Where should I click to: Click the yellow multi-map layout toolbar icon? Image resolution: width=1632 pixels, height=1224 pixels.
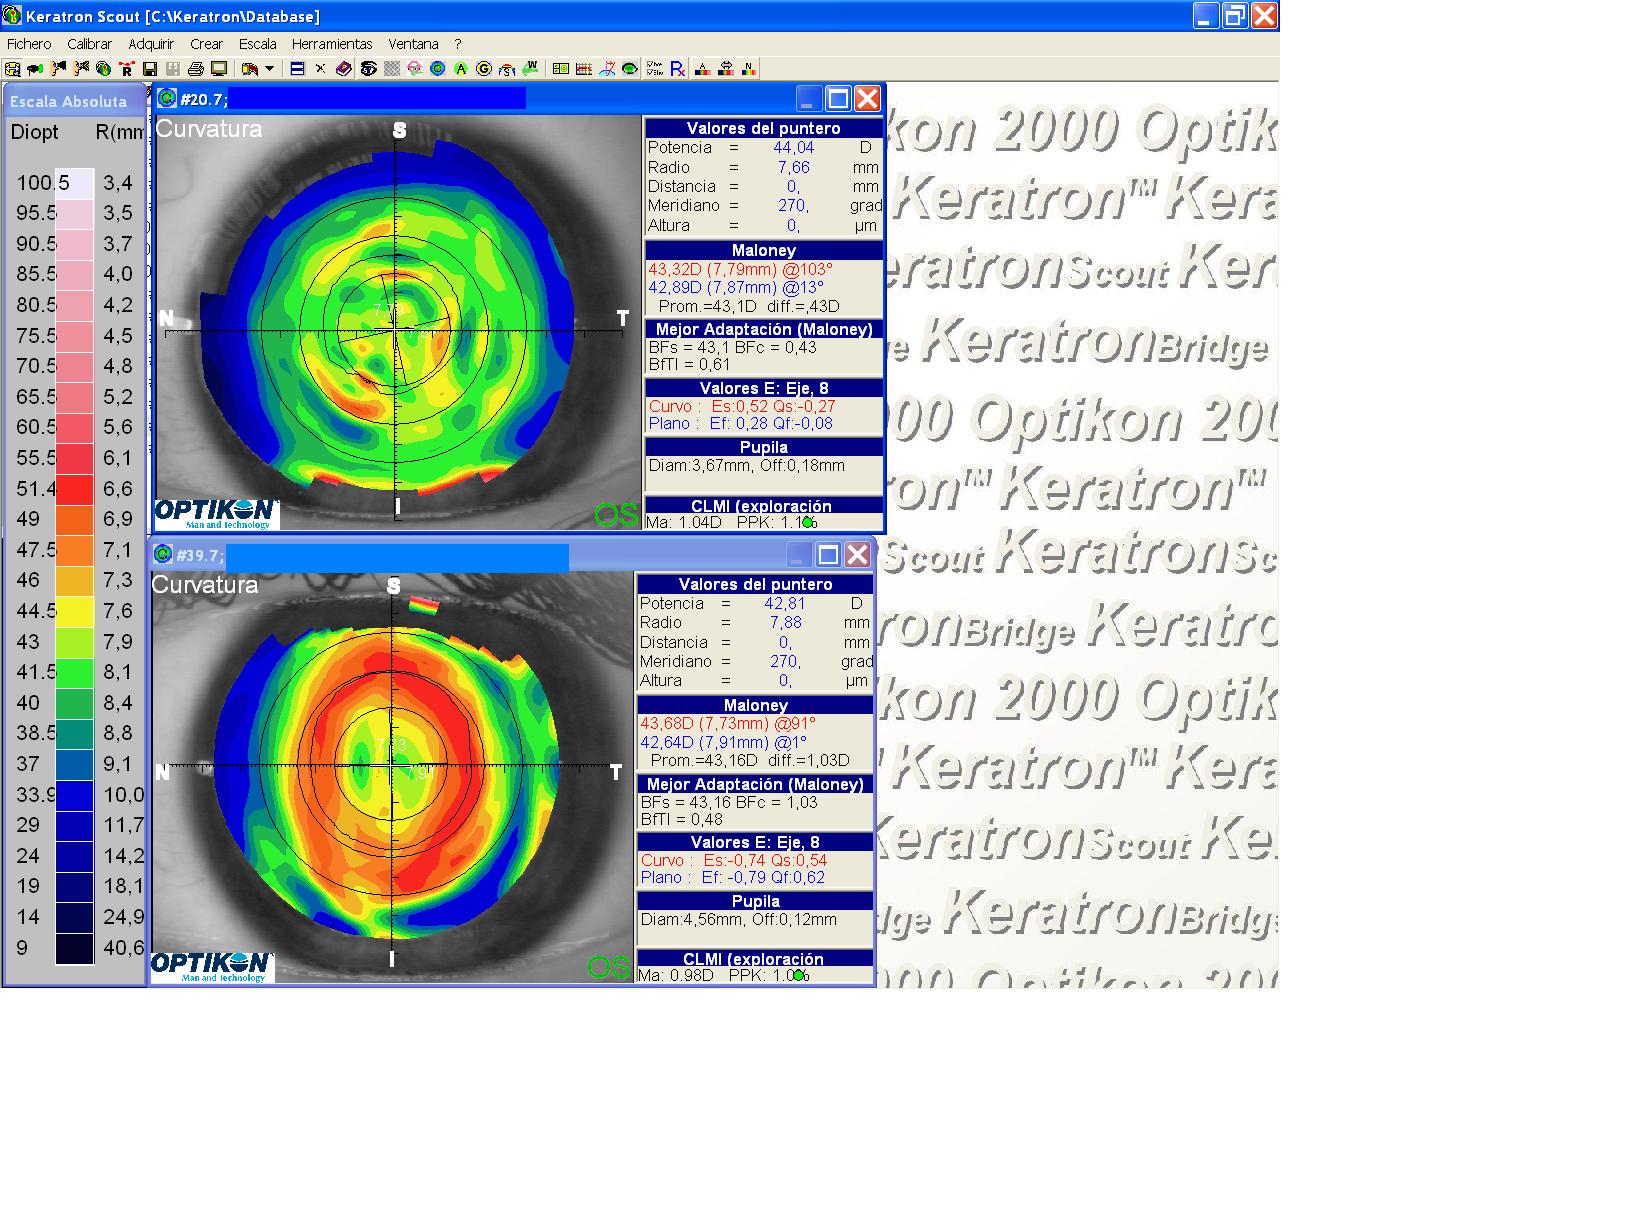coord(561,69)
